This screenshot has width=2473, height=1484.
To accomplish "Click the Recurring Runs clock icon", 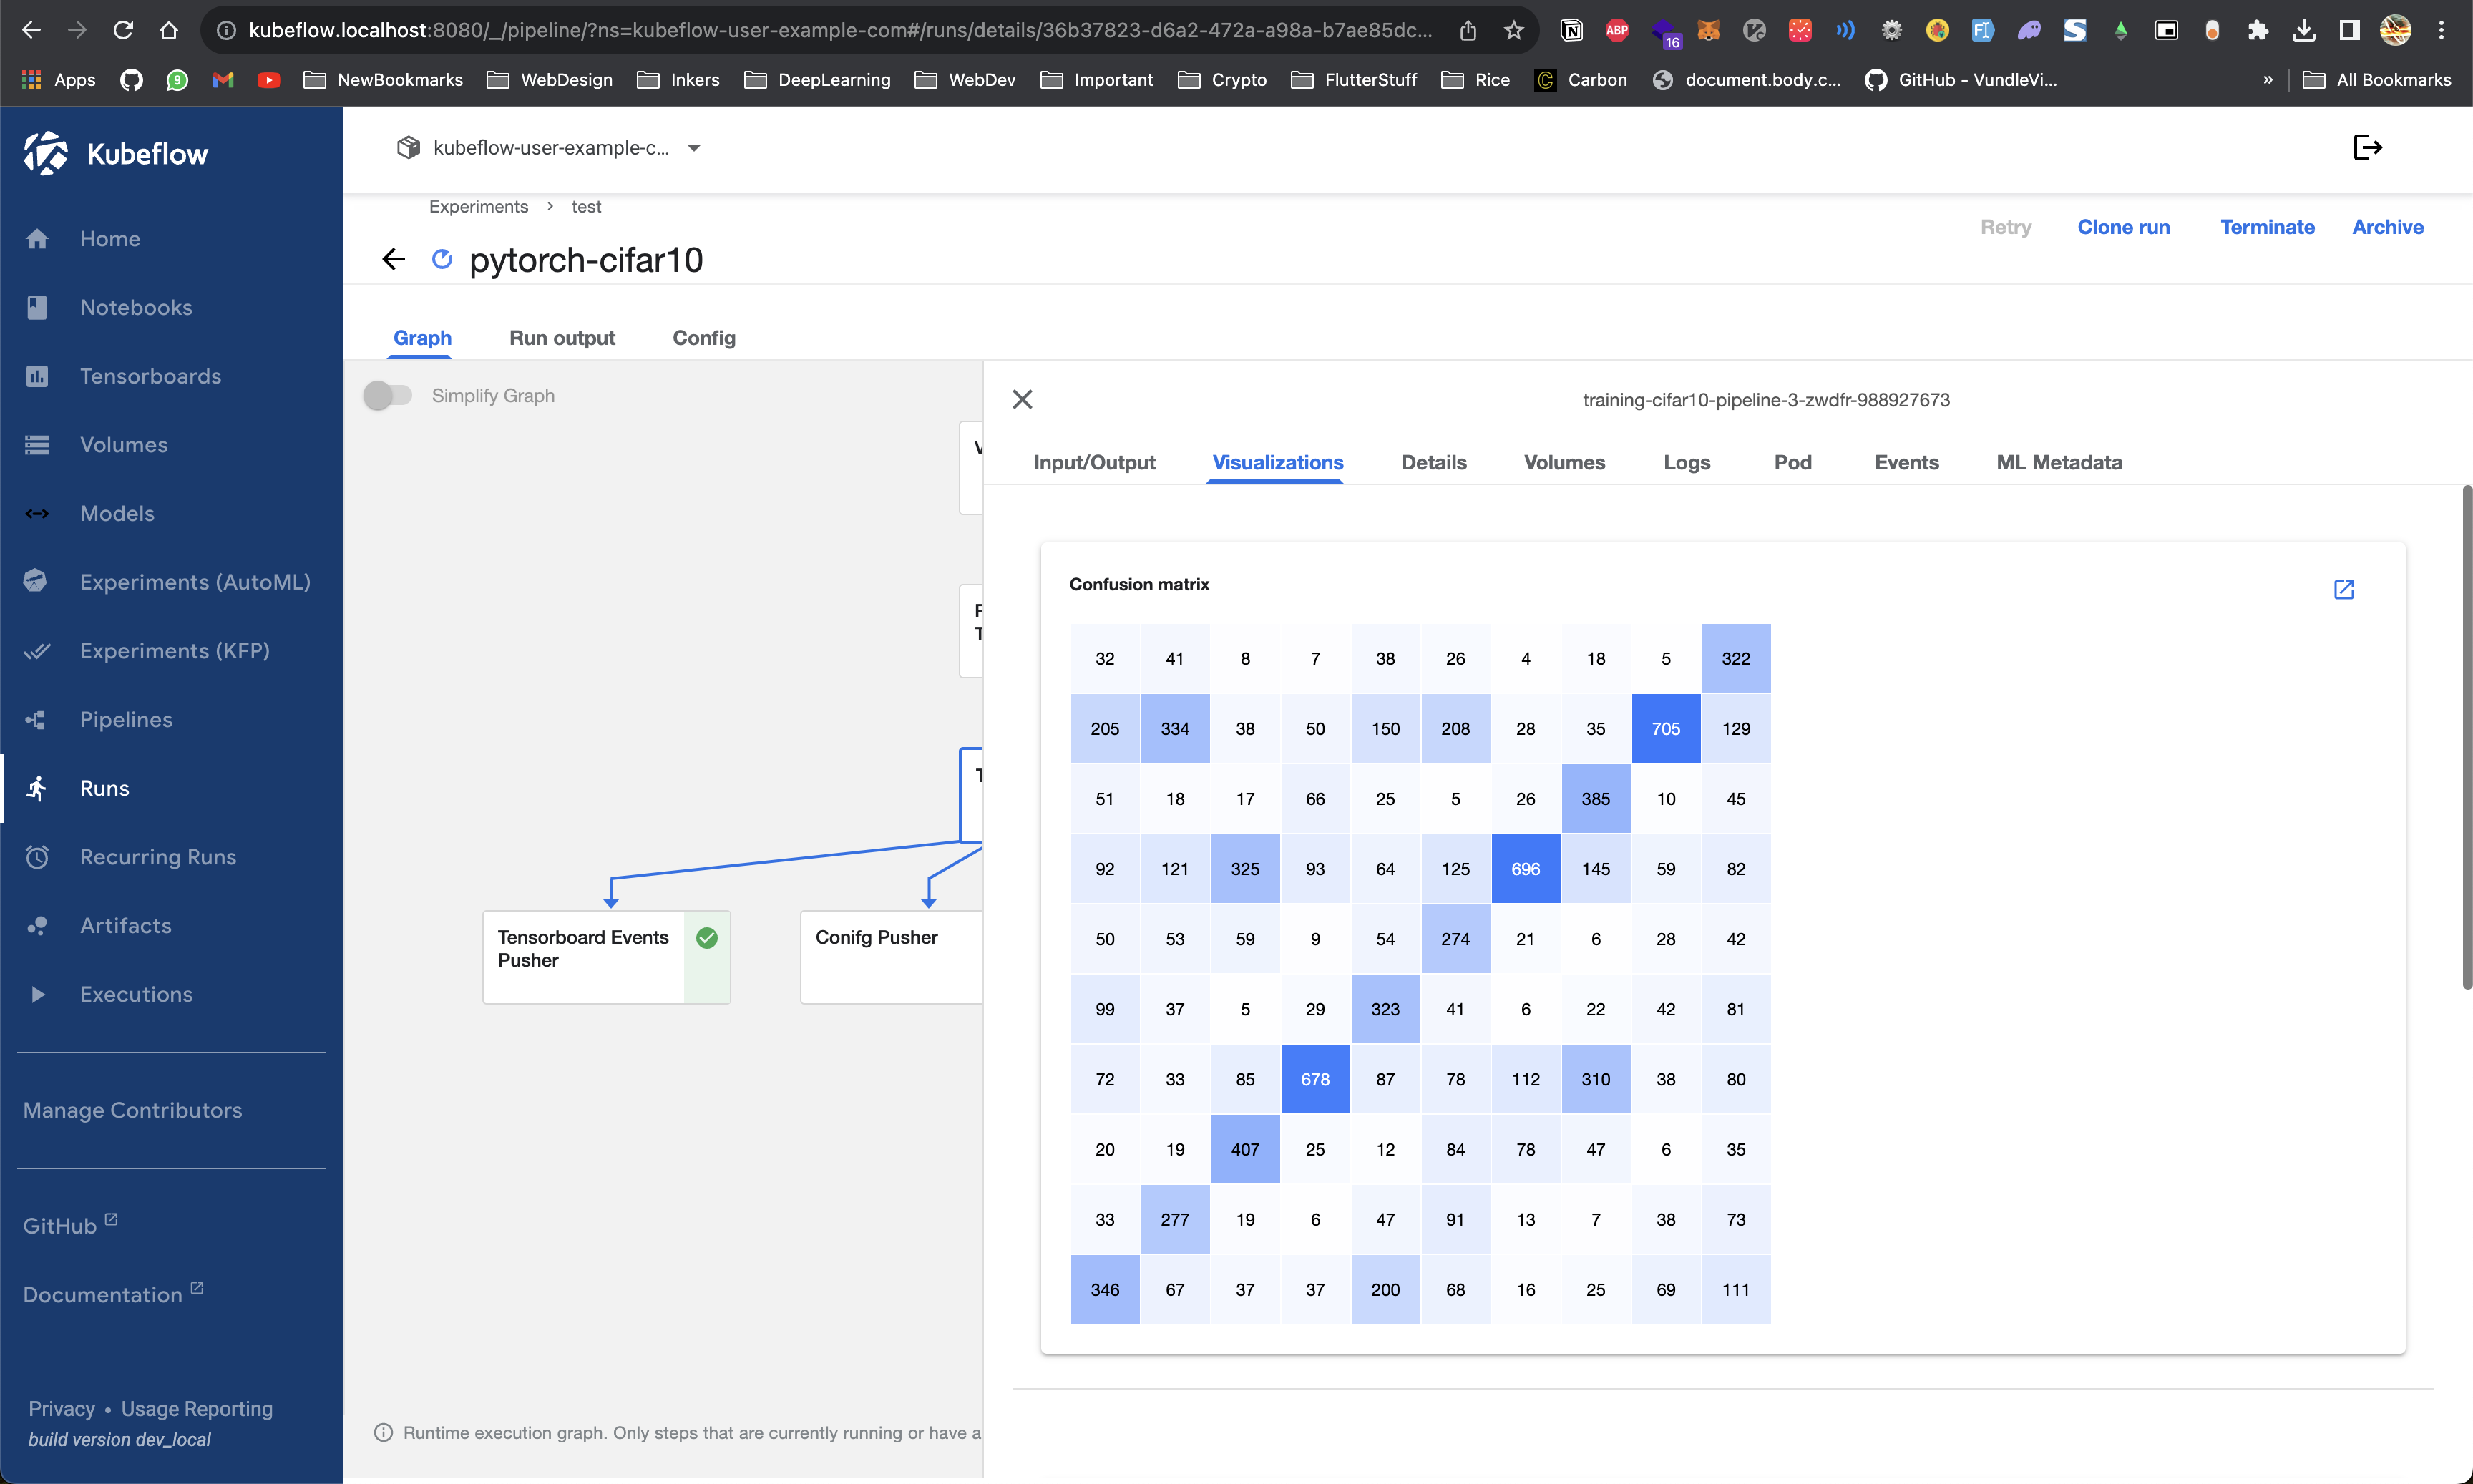I will coord(37,857).
